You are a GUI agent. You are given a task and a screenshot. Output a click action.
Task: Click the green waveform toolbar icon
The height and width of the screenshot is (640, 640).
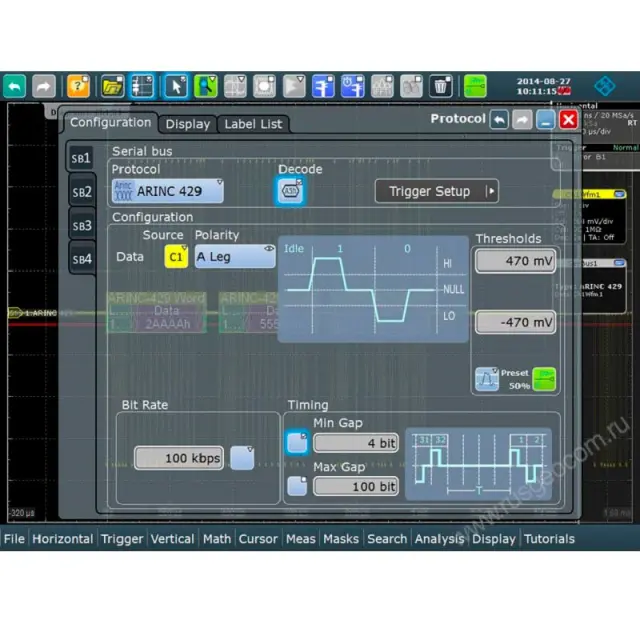pyautogui.click(x=475, y=86)
